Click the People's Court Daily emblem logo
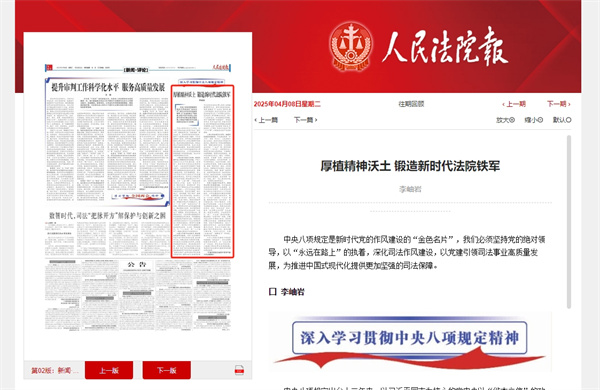This screenshot has height=390, width=600. pyautogui.click(x=351, y=47)
